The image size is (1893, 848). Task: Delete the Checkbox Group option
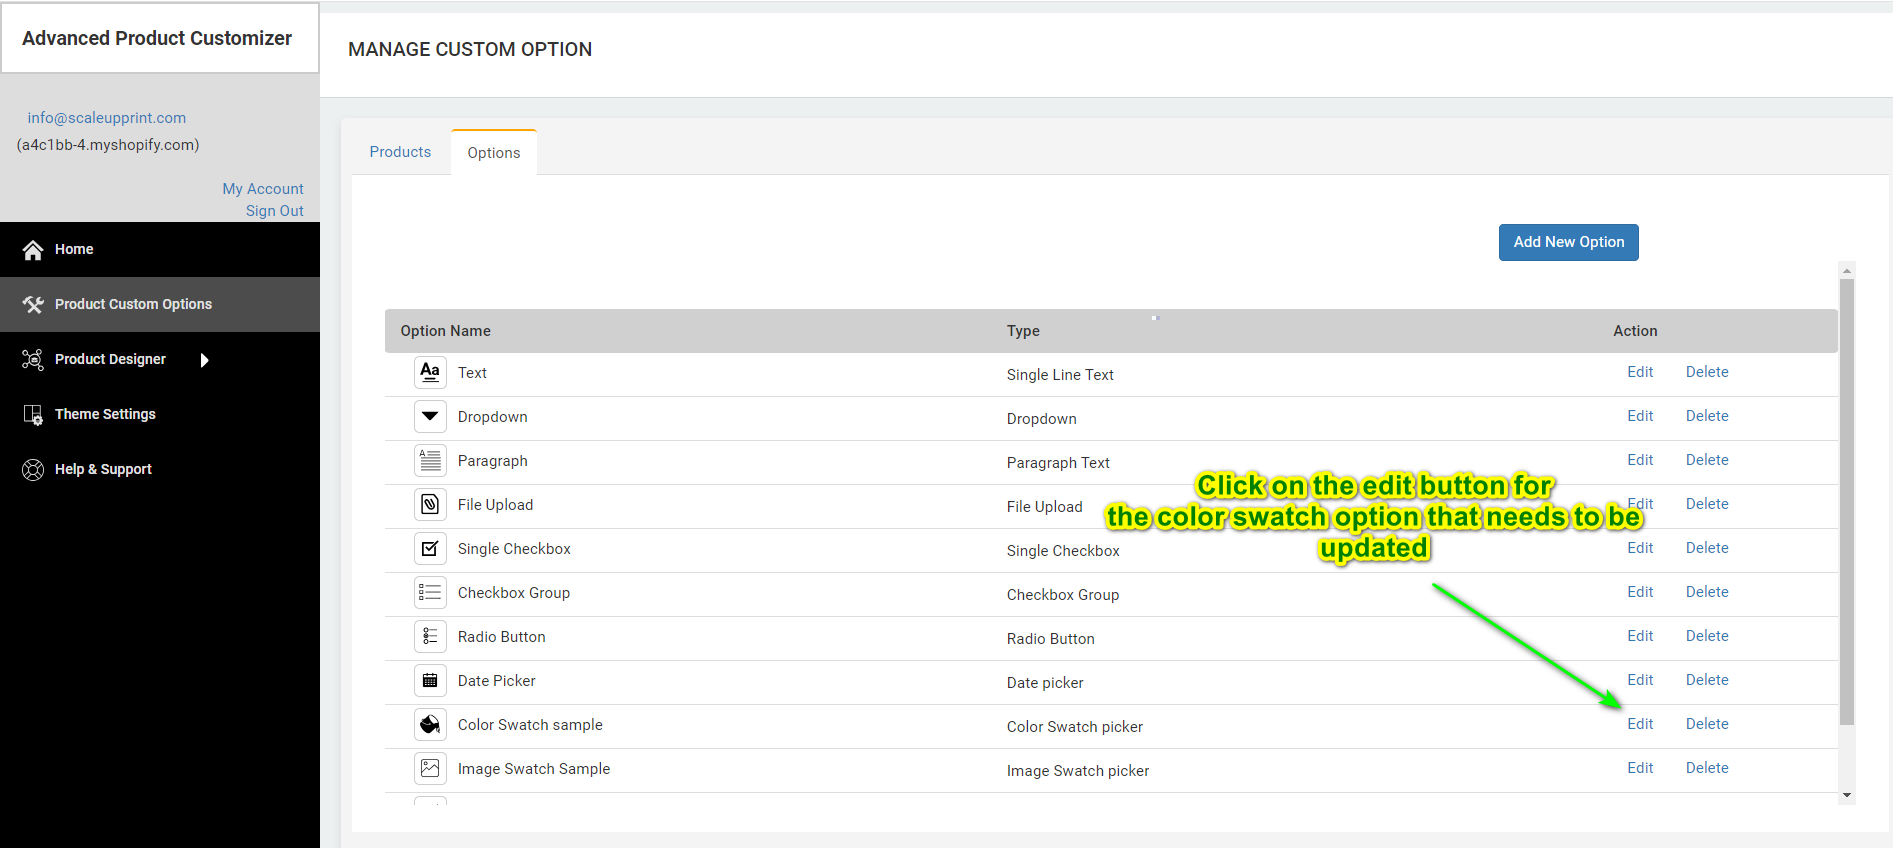pyautogui.click(x=1707, y=592)
